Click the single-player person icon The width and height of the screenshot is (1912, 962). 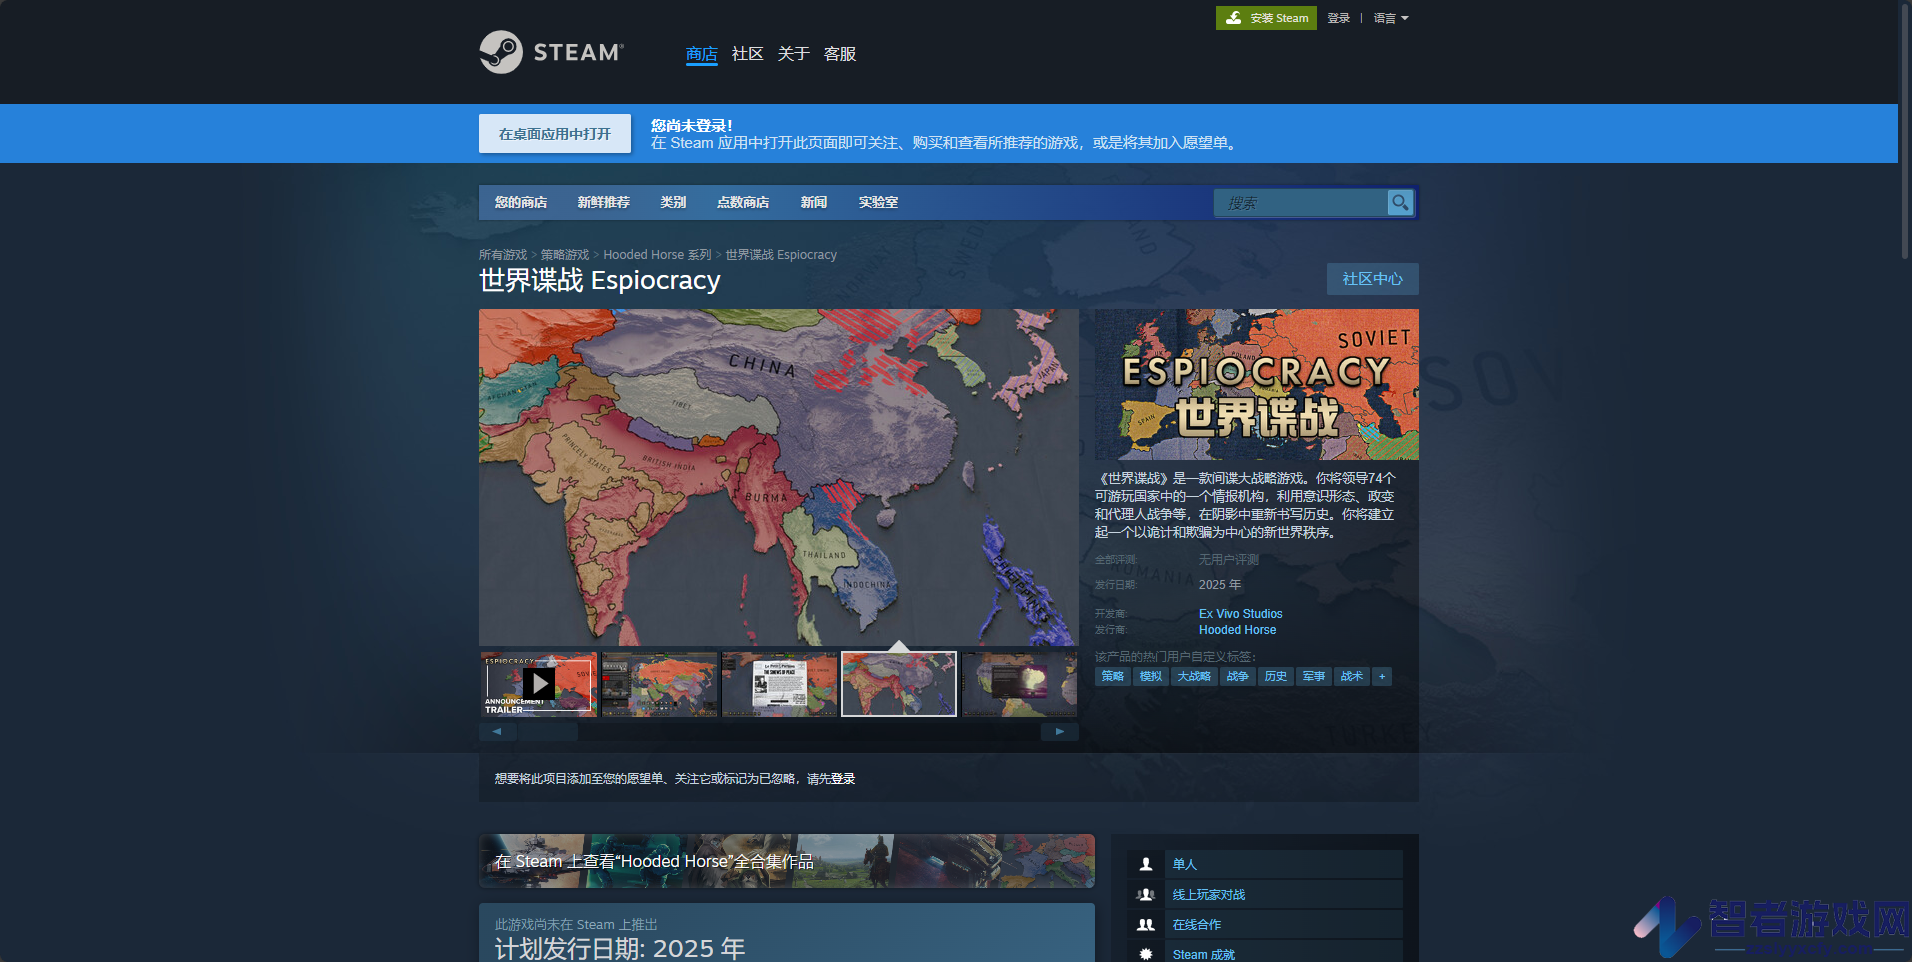pos(1146,864)
